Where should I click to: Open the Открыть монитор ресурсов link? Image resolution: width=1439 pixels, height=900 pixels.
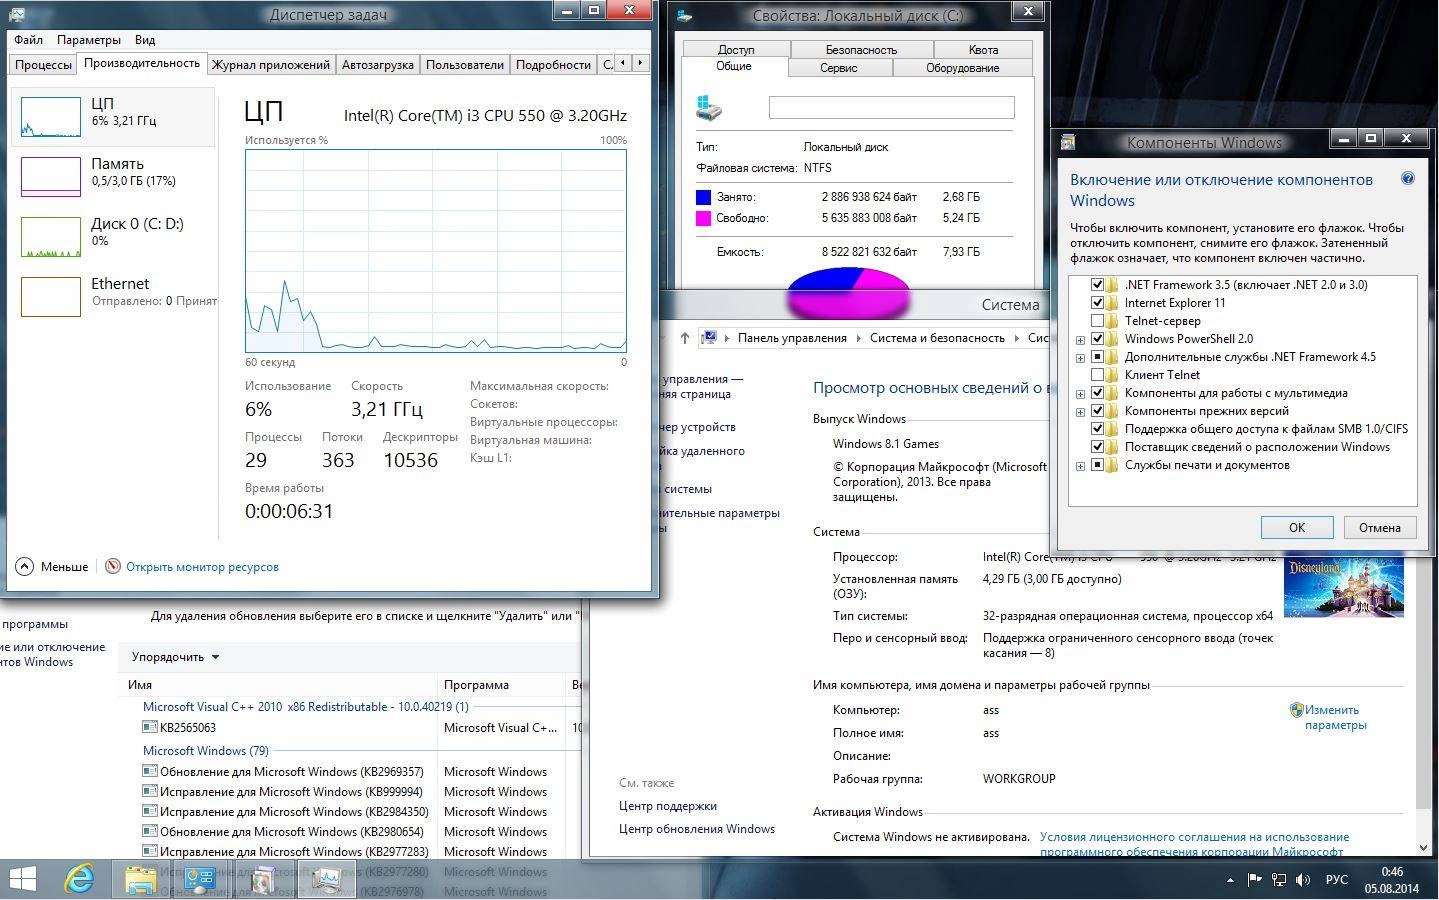point(202,567)
